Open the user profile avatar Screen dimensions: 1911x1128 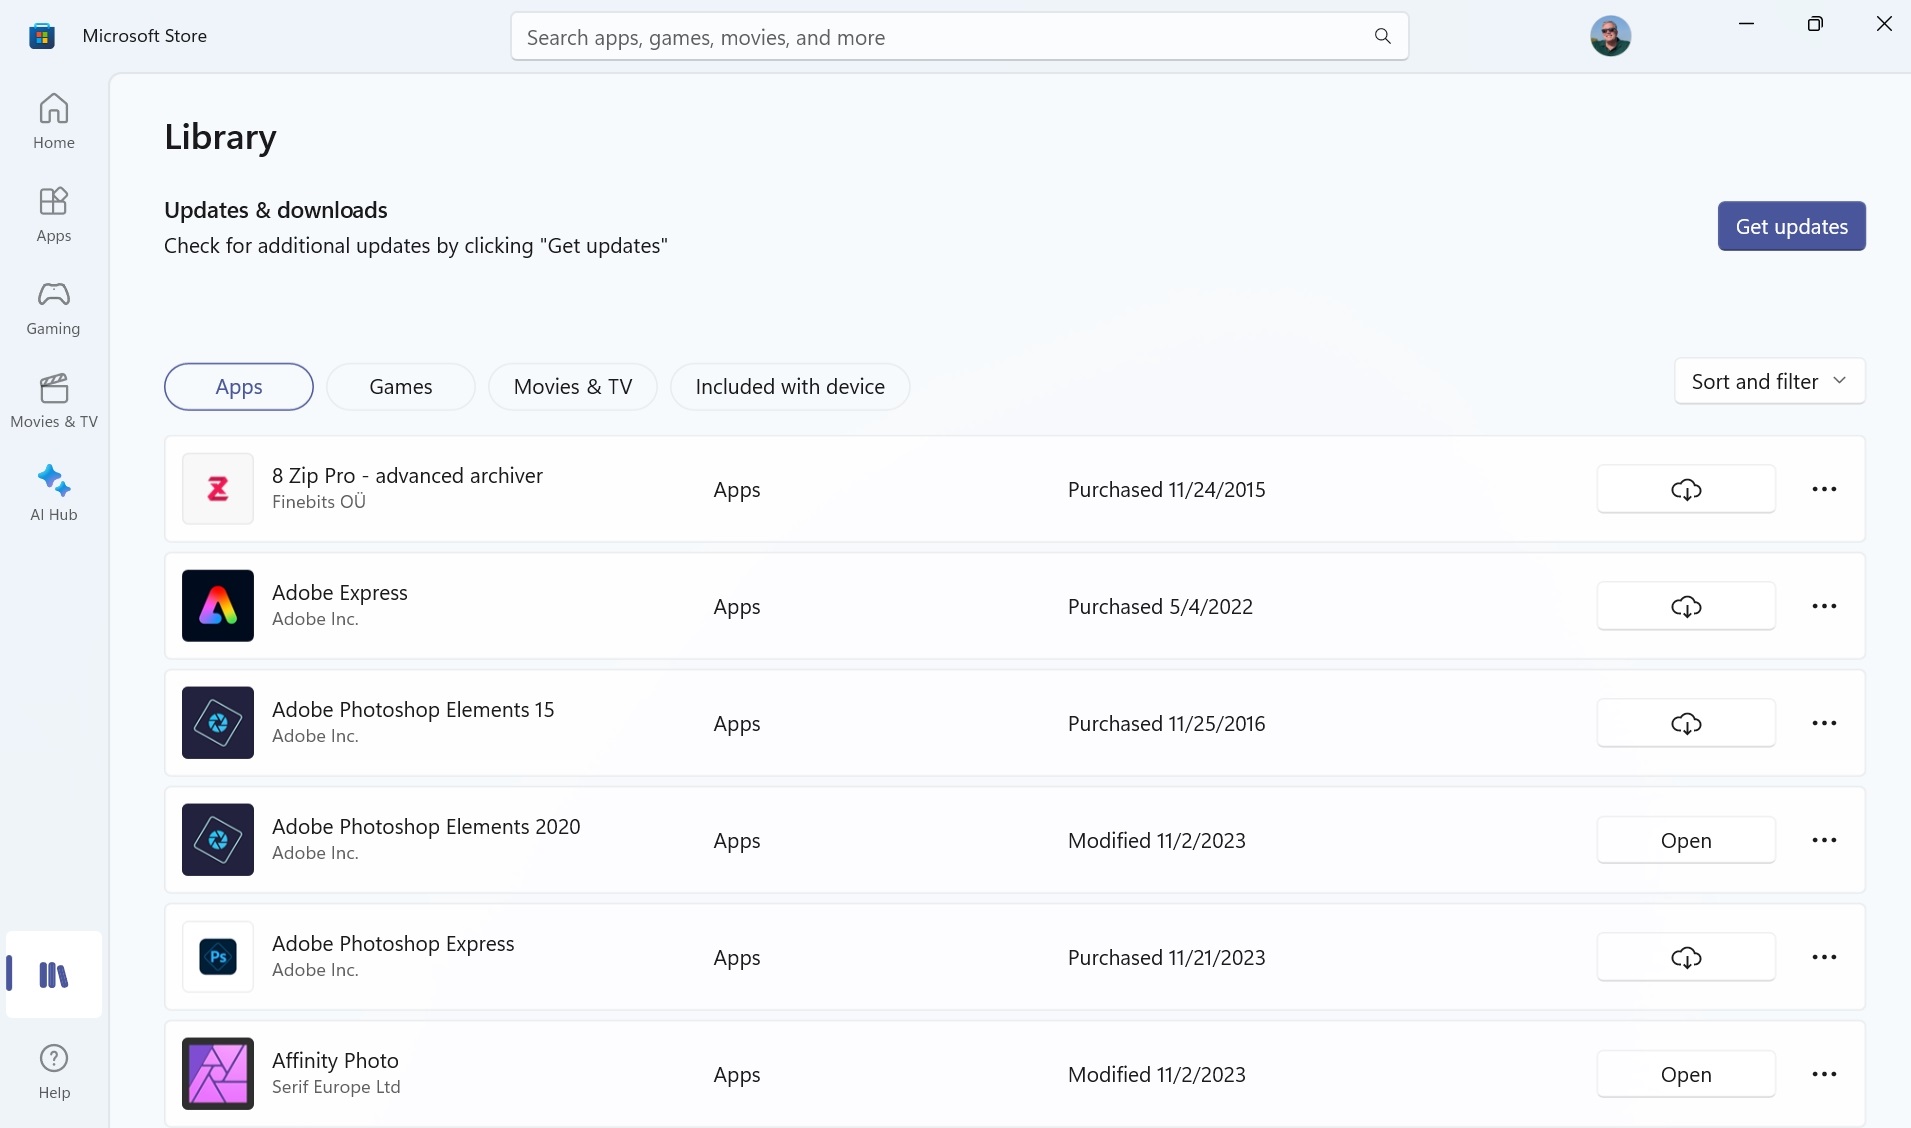(x=1610, y=36)
